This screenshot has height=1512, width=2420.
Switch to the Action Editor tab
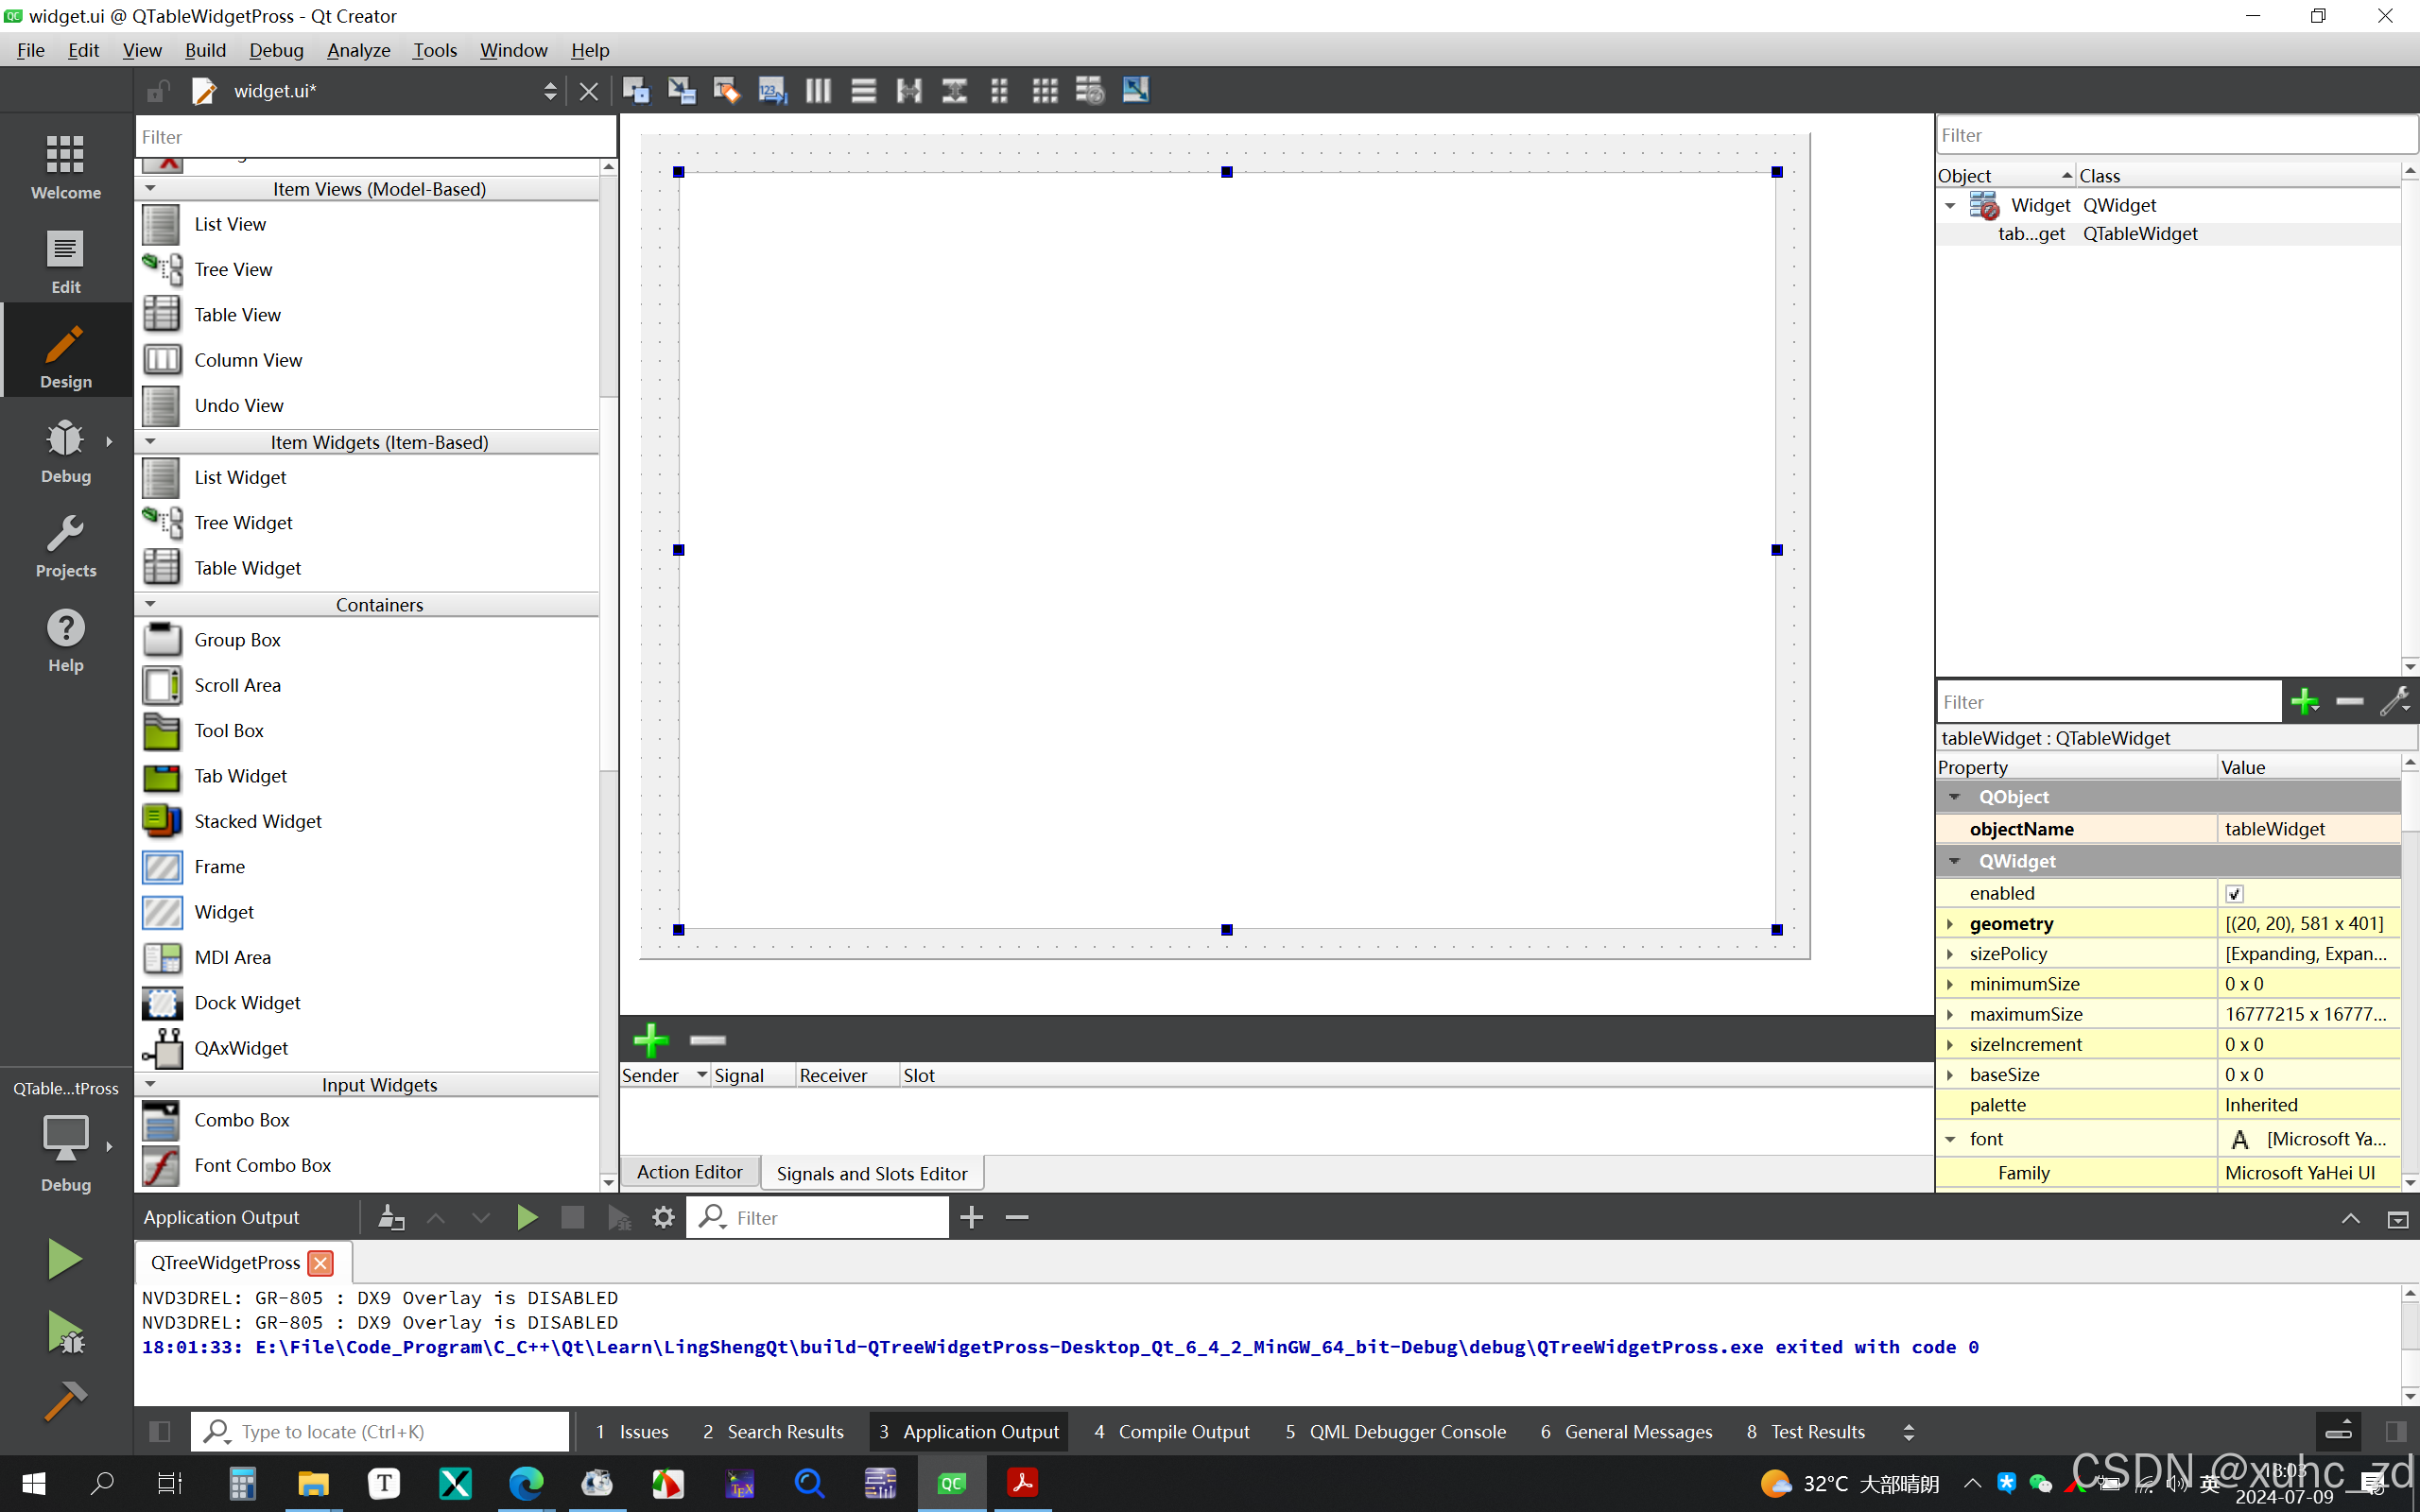click(x=689, y=1172)
